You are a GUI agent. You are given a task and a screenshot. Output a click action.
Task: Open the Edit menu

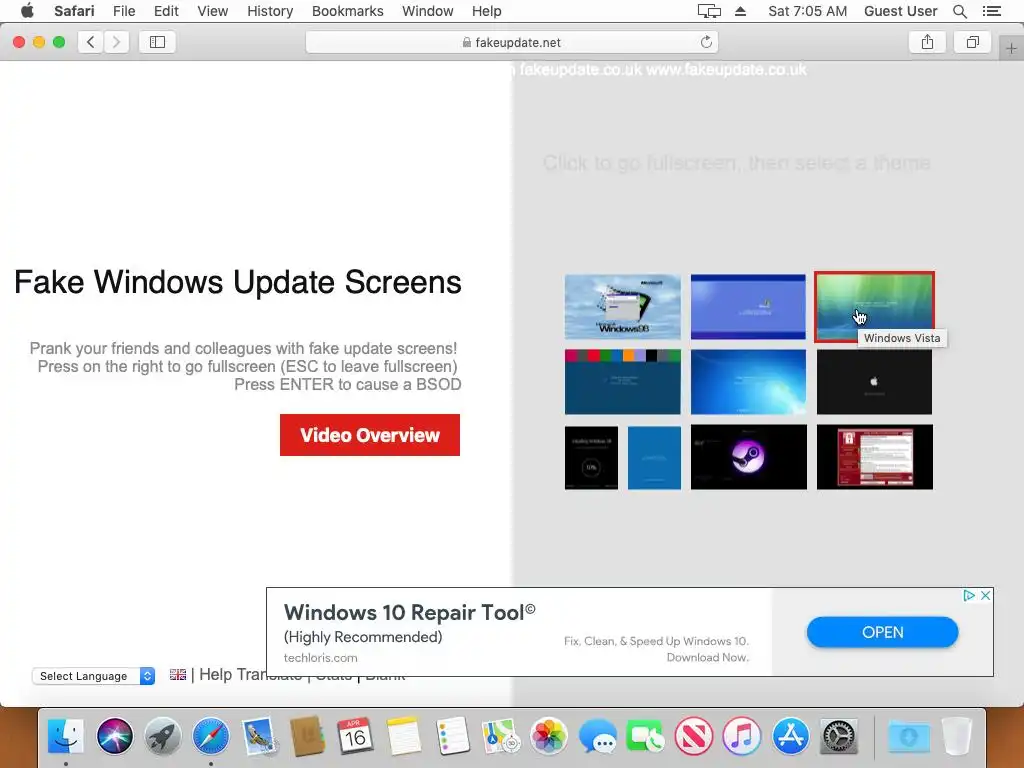[166, 11]
